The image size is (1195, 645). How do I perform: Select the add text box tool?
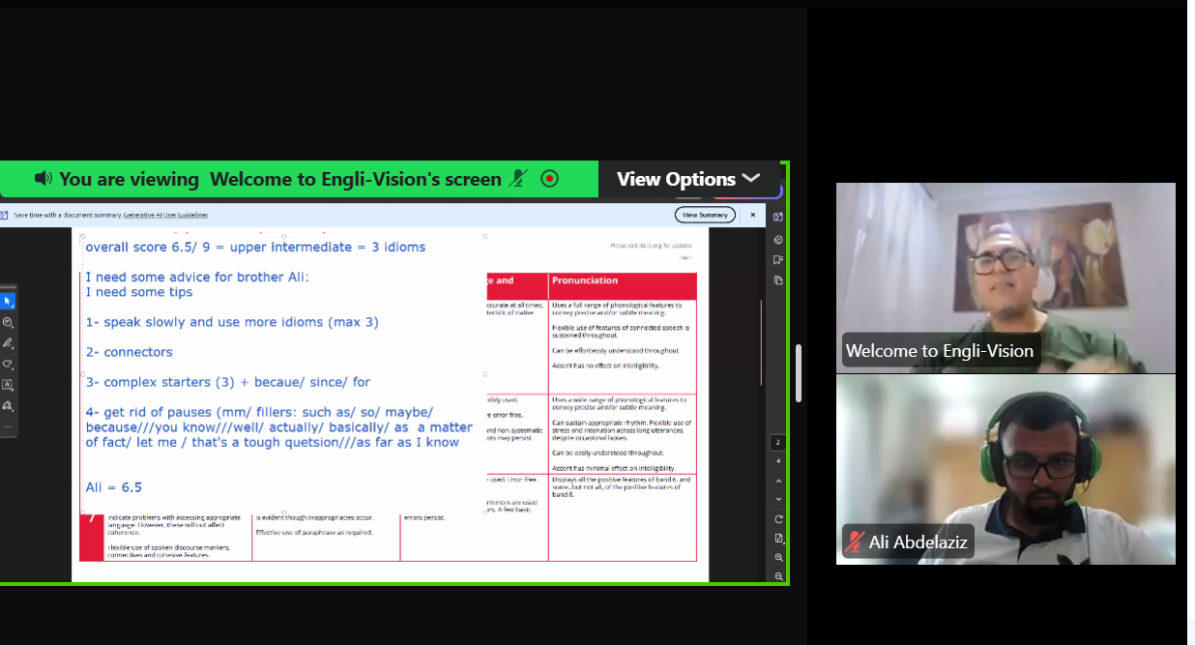click(x=7, y=385)
